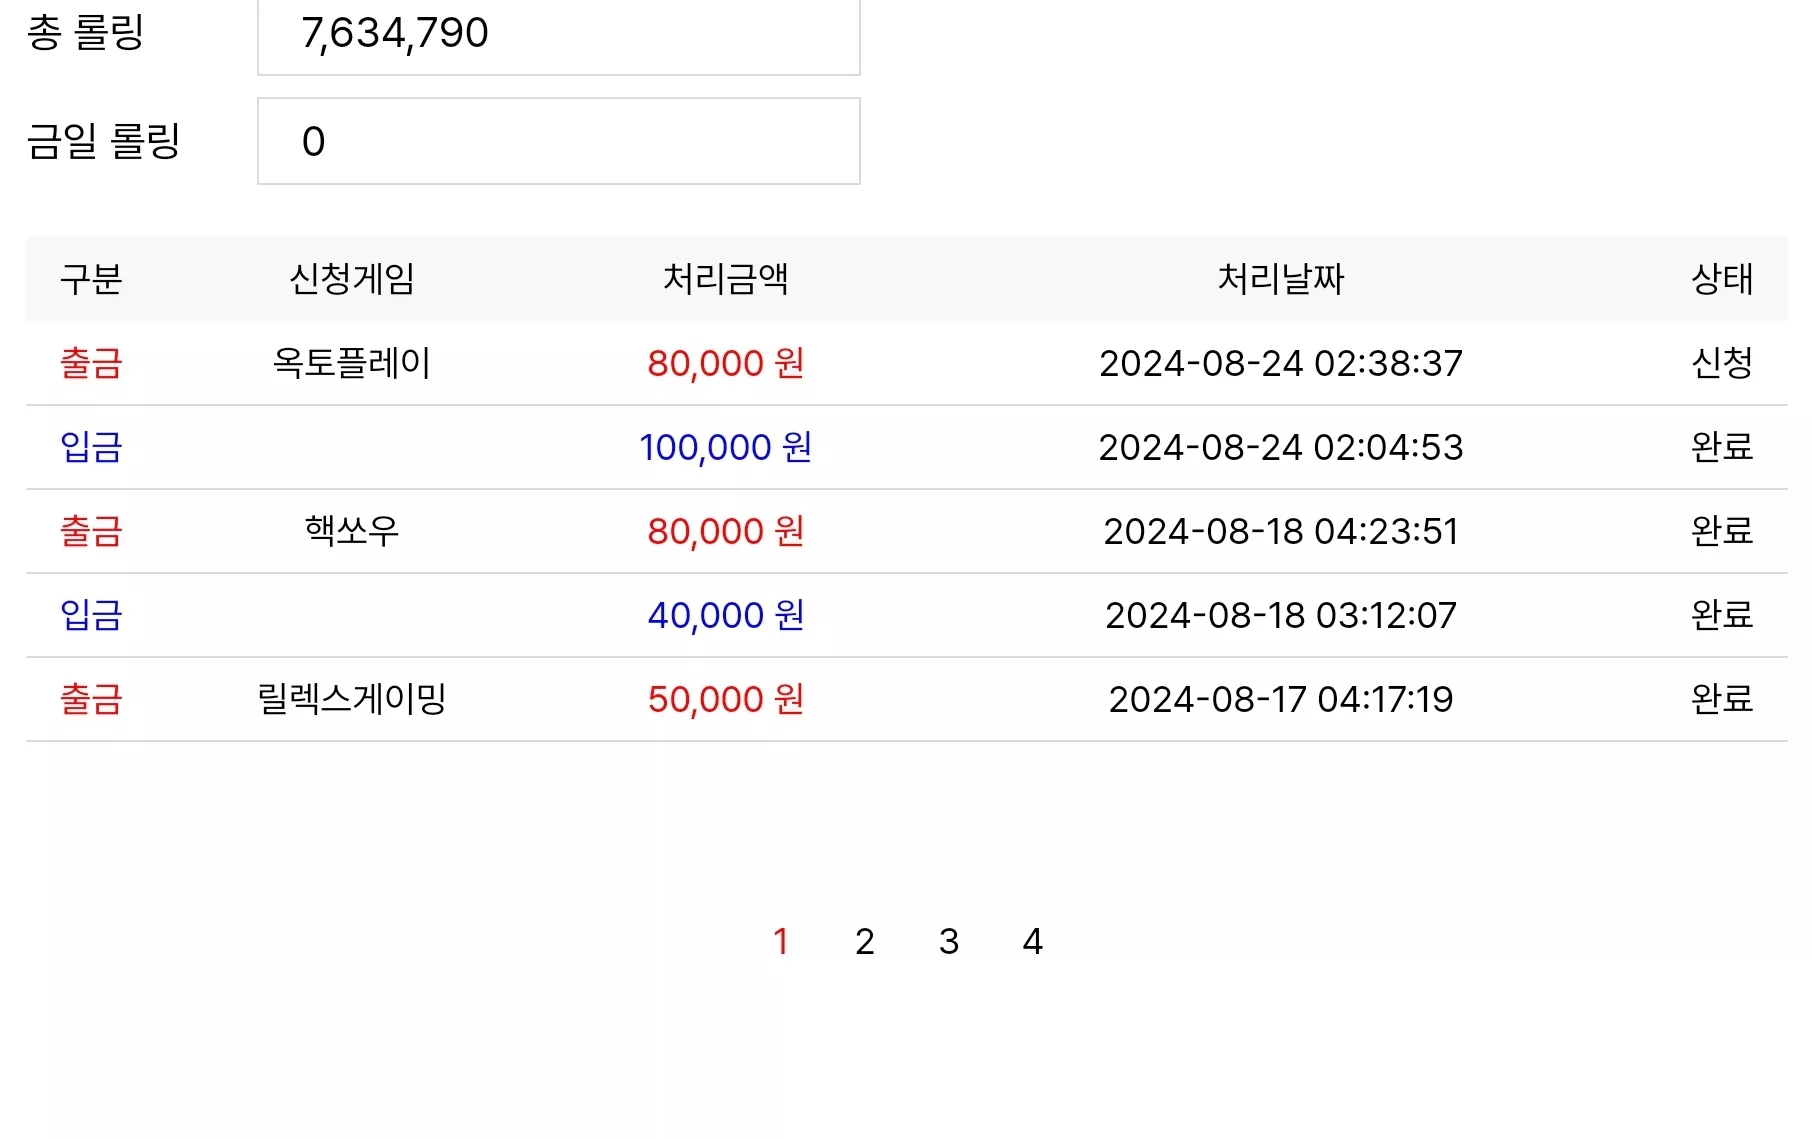1812x1139 pixels.
Task: Click the 총 롤링 input field
Action: 559,34
